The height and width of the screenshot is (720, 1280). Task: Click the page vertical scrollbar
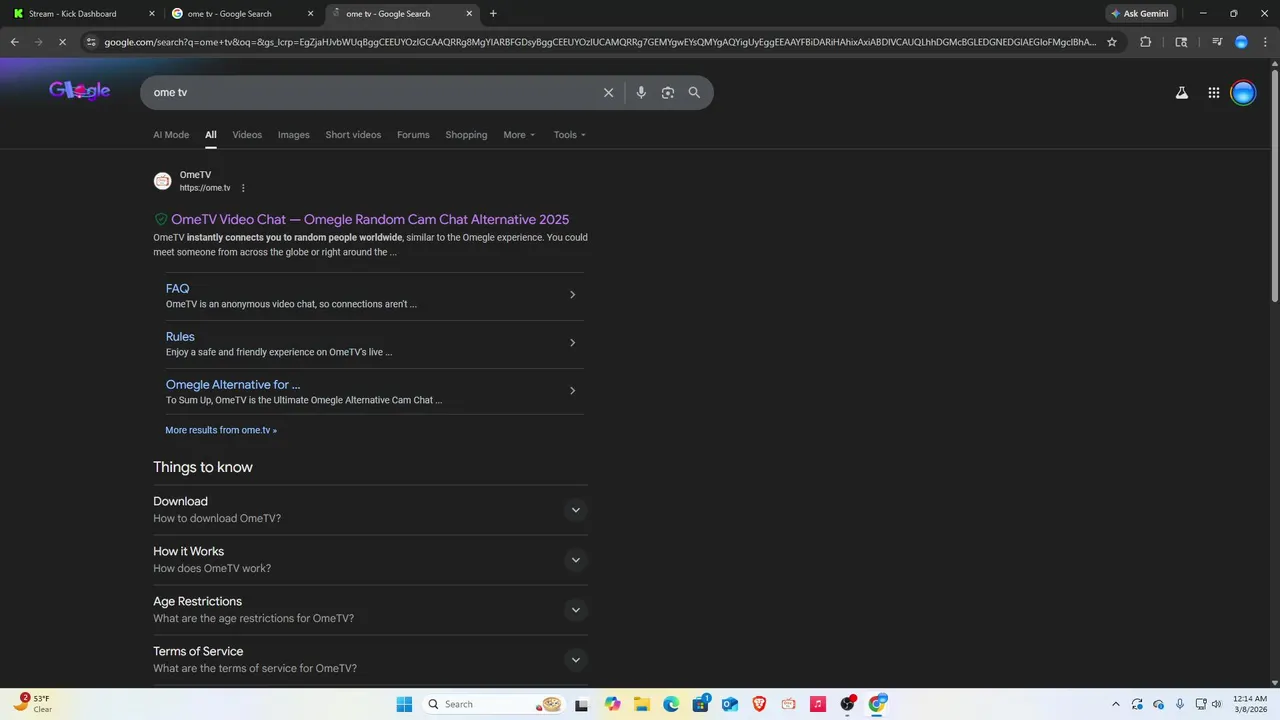pyautogui.click(x=1274, y=185)
